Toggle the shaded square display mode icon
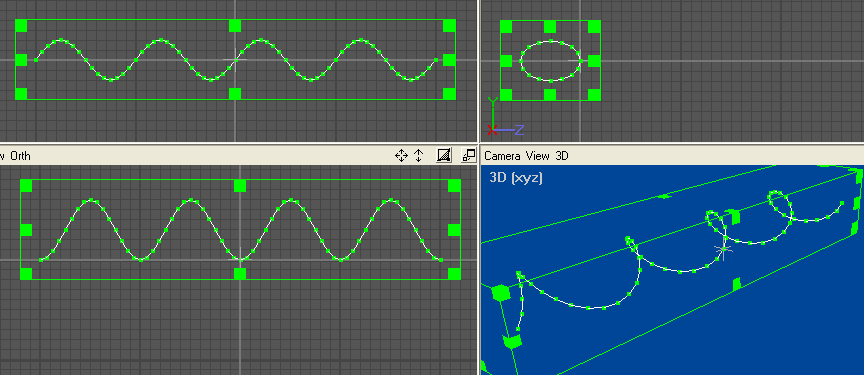 tap(444, 156)
